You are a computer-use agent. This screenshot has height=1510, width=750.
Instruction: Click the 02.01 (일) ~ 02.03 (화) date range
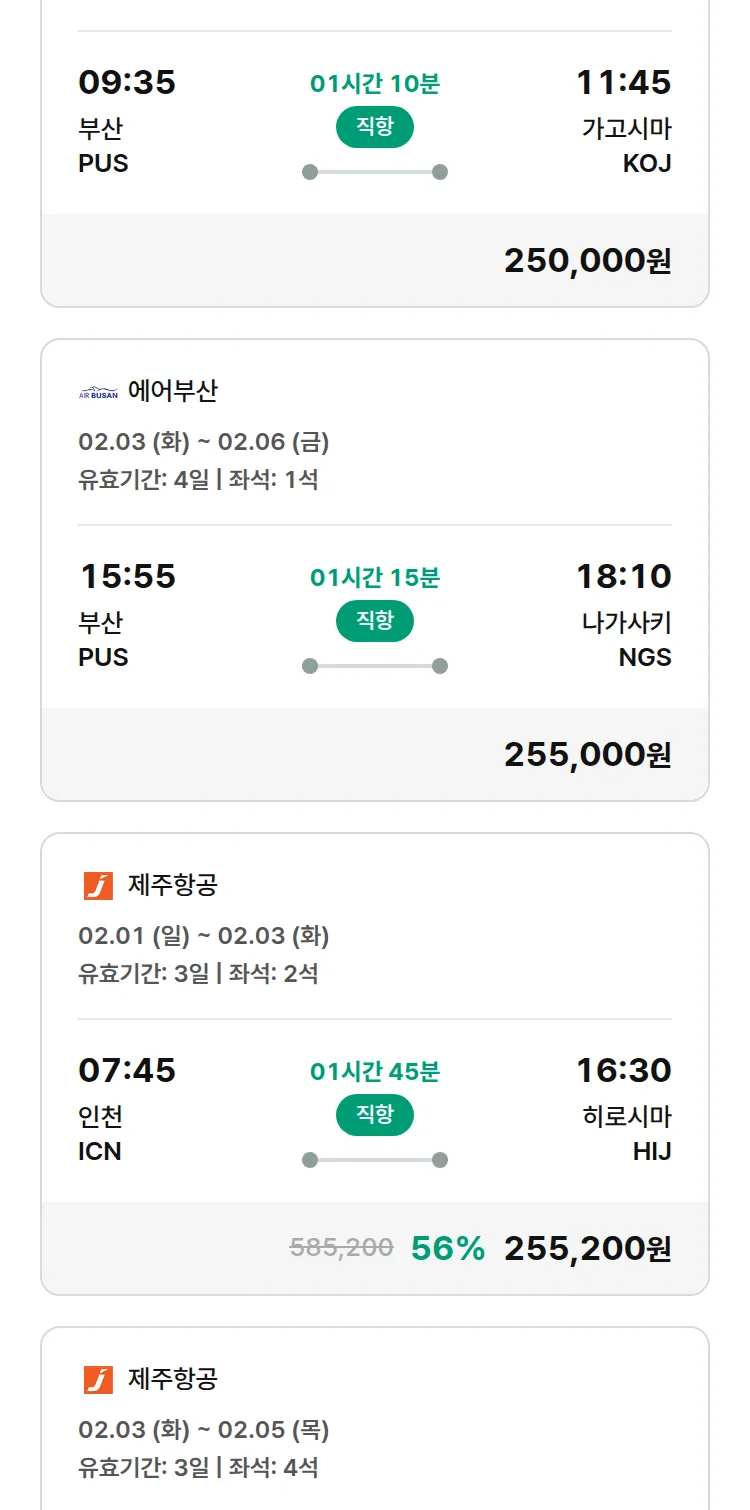[204, 935]
